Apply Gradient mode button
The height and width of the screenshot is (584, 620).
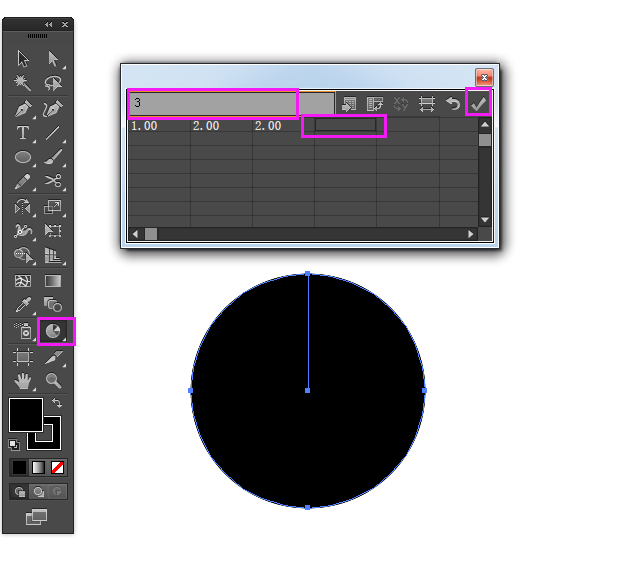(38, 468)
